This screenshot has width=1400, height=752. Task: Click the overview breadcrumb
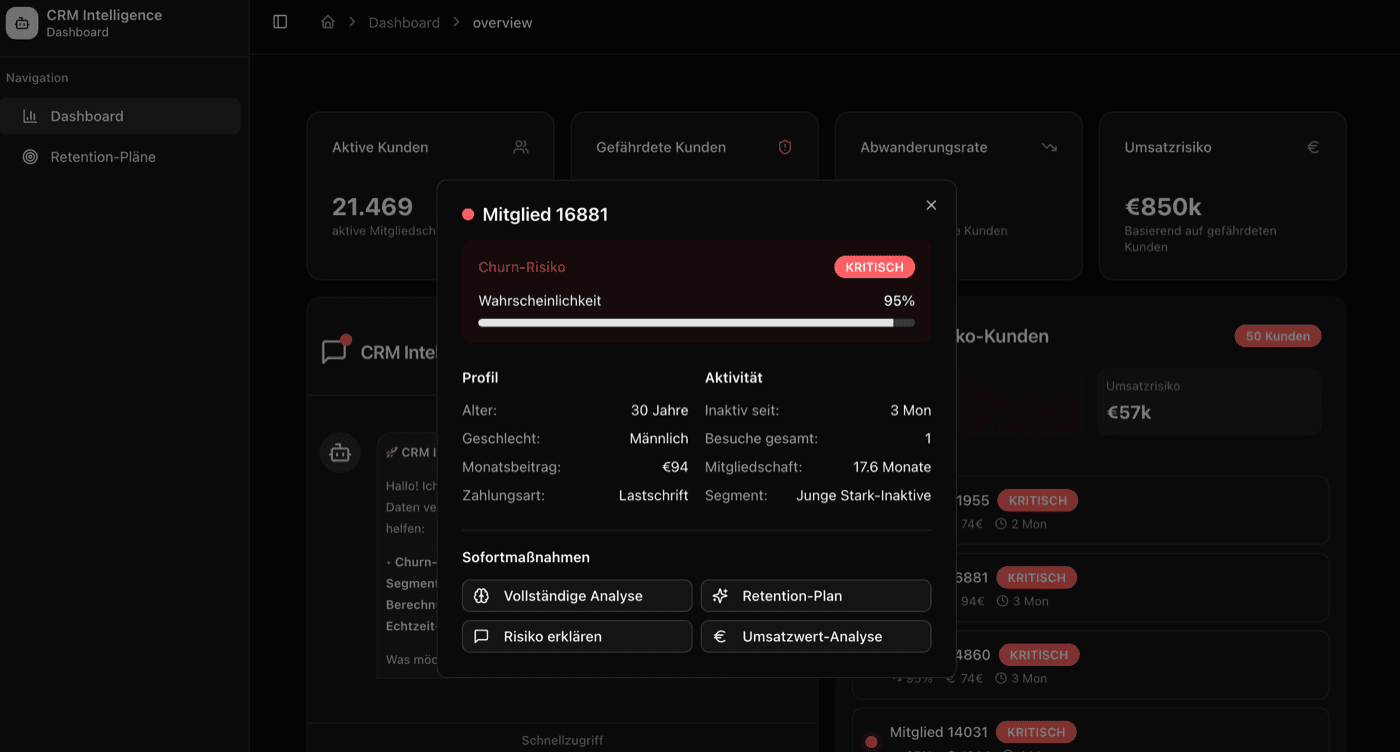[x=502, y=22]
